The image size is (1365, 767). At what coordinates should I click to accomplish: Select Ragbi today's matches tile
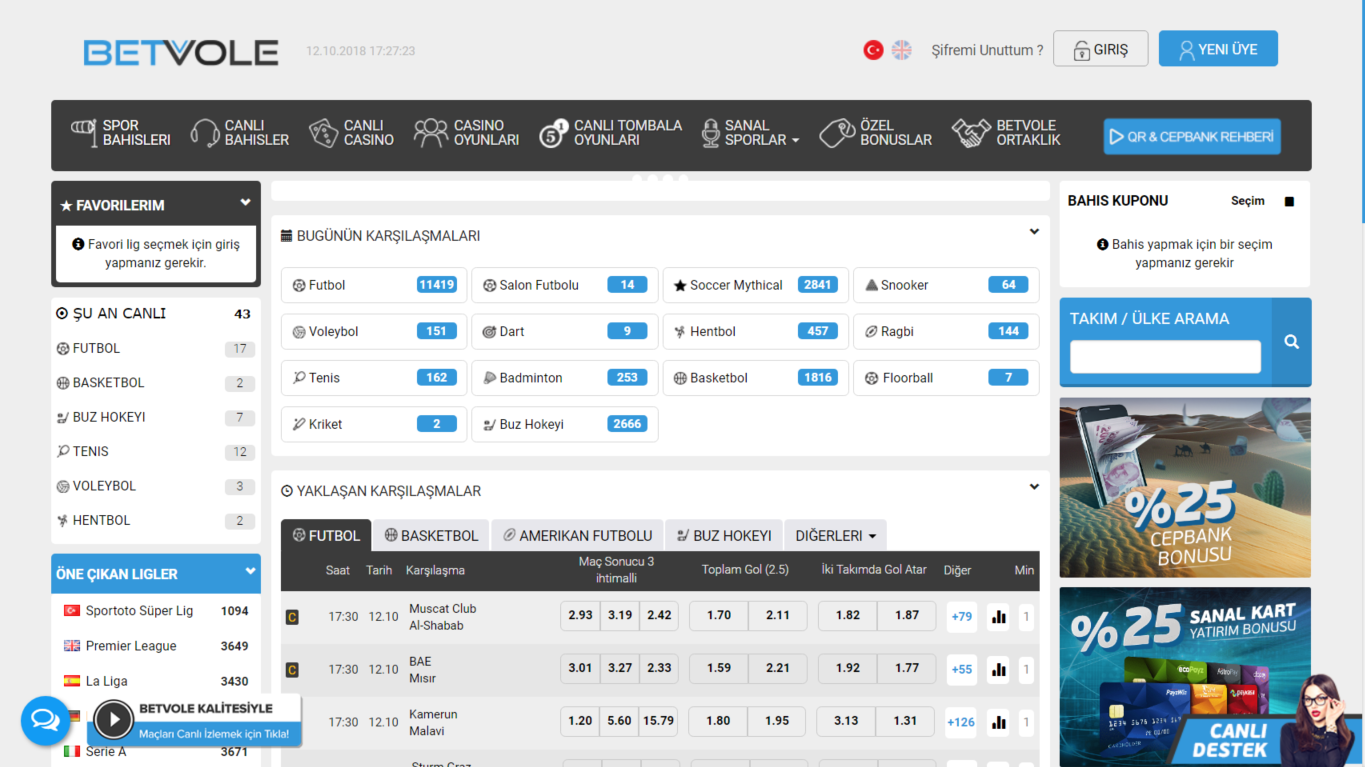(x=946, y=332)
